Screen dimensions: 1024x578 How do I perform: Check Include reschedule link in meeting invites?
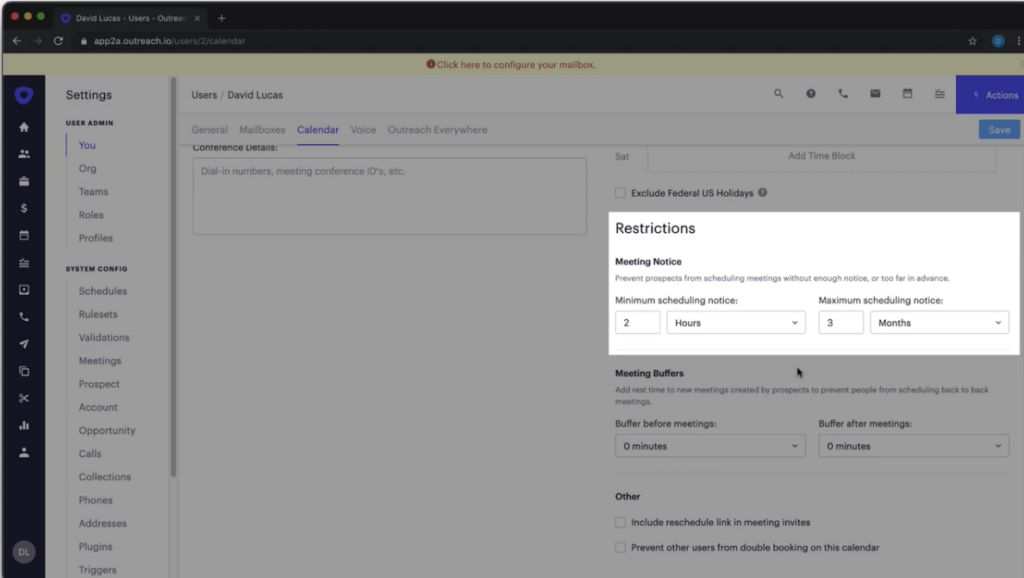tap(620, 522)
